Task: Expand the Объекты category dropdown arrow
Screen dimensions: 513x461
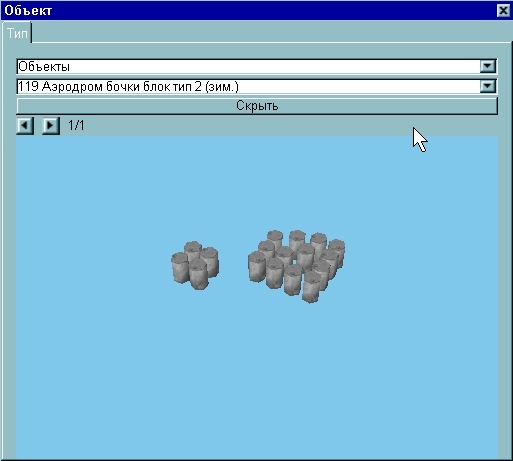Action: [x=488, y=66]
